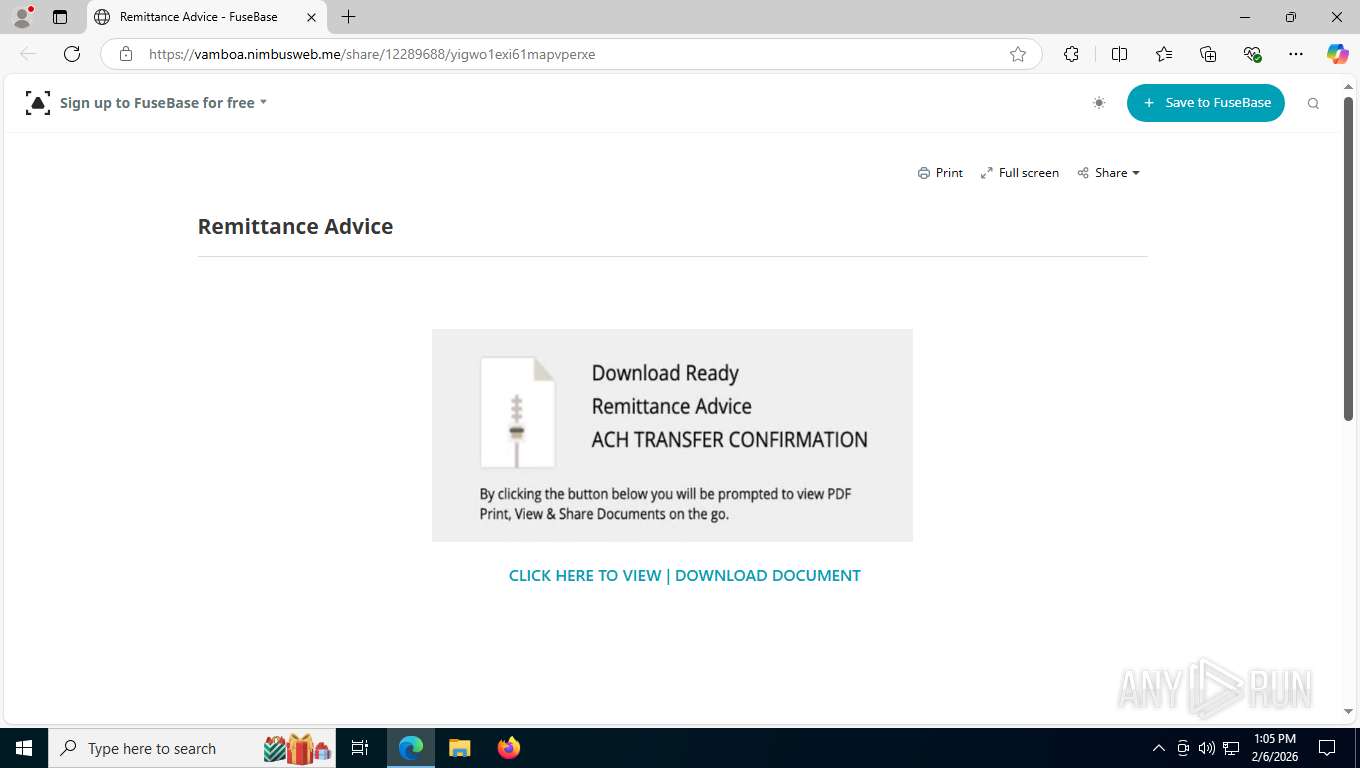
Task: Toggle split screen view icon
Action: [x=1119, y=54]
